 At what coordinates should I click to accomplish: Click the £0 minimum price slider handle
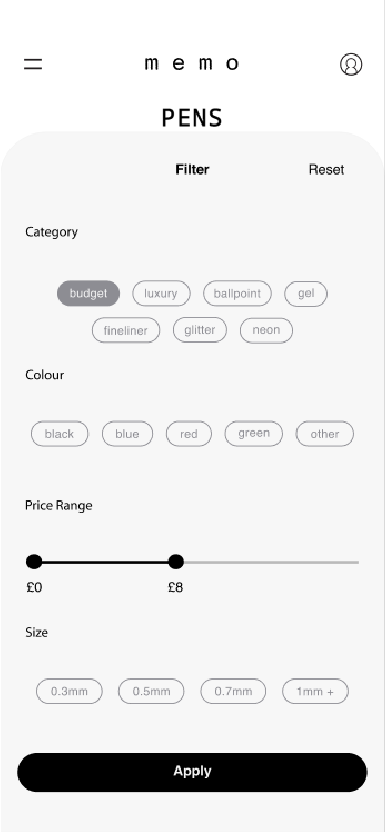pyautogui.click(x=34, y=562)
